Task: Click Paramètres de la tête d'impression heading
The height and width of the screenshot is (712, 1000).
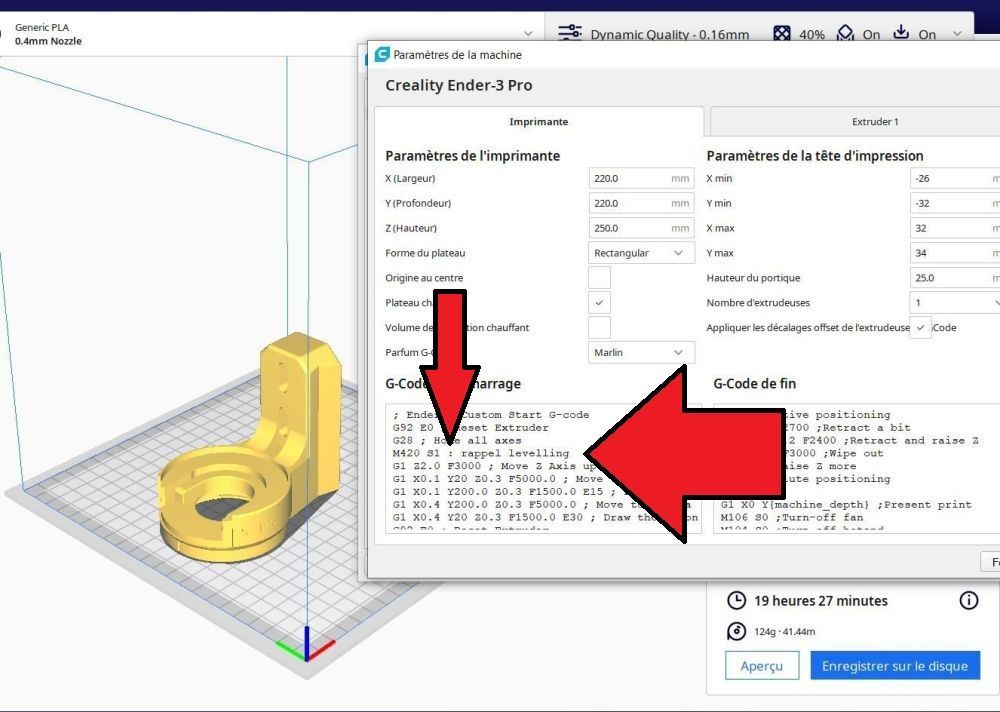Action: [815, 156]
